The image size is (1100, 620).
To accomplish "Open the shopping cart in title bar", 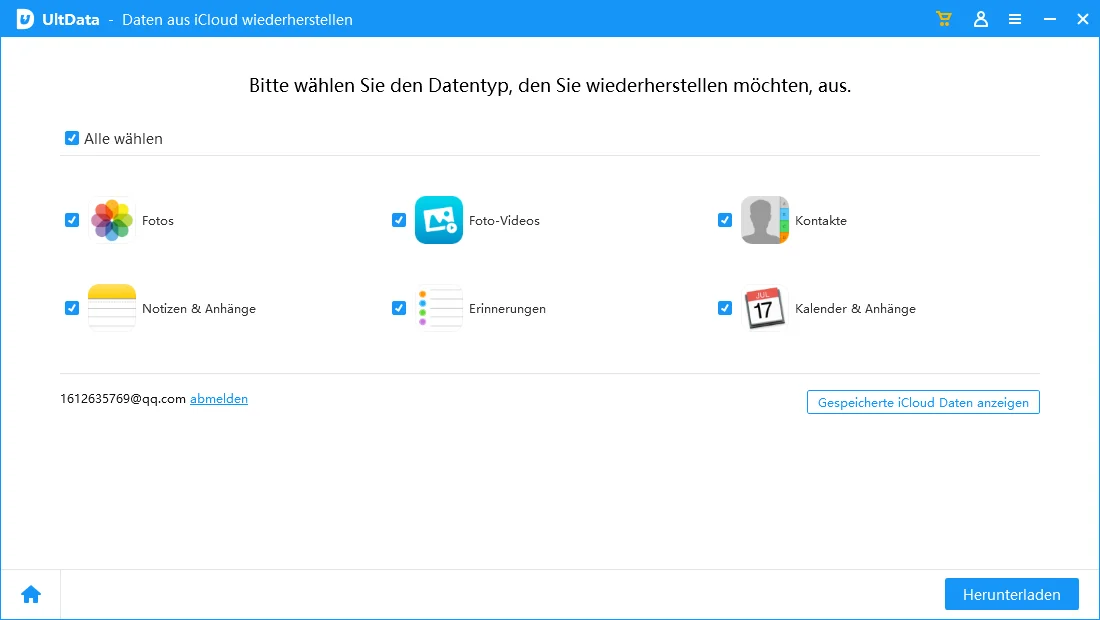I will pyautogui.click(x=943, y=19).
